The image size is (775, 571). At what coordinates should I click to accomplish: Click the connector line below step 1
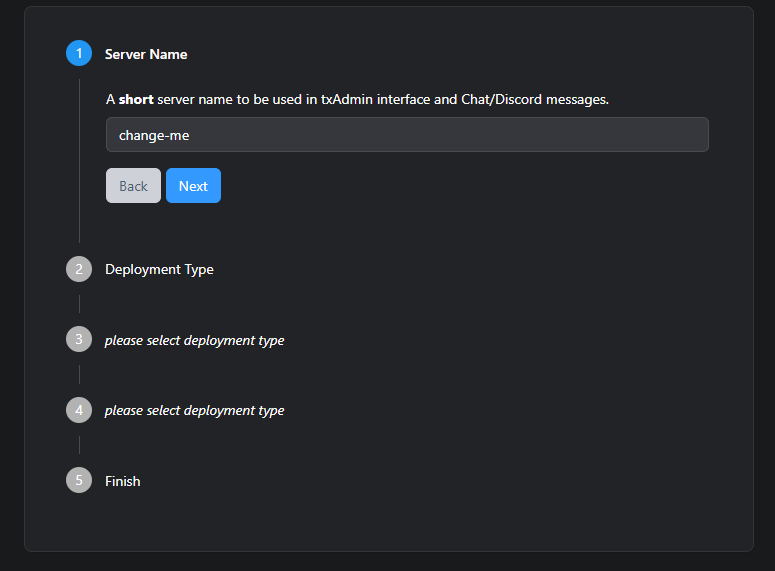[79, 160]
